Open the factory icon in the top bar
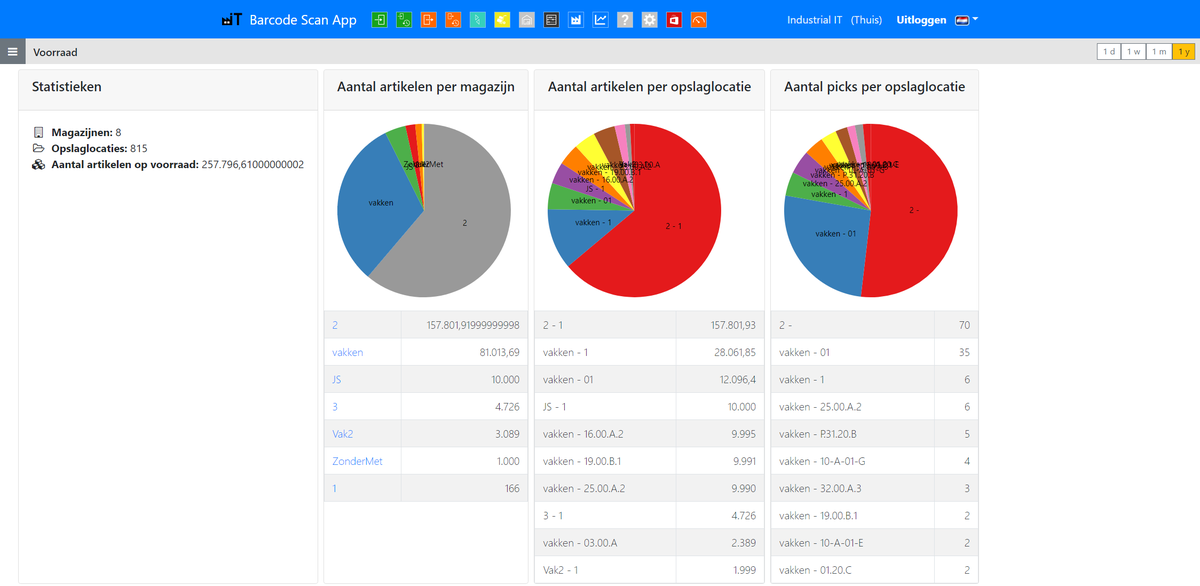 coord(575,19)
